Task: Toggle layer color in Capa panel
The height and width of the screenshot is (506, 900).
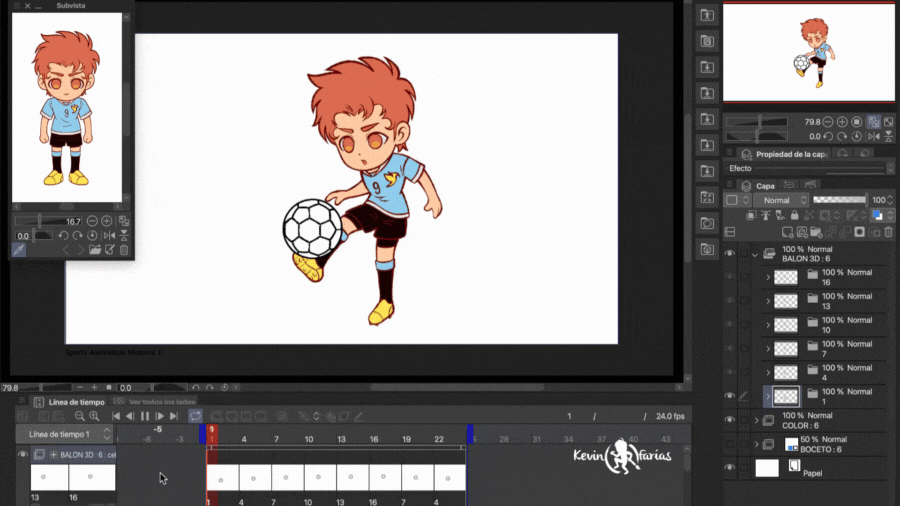Action: click(877, 216)
